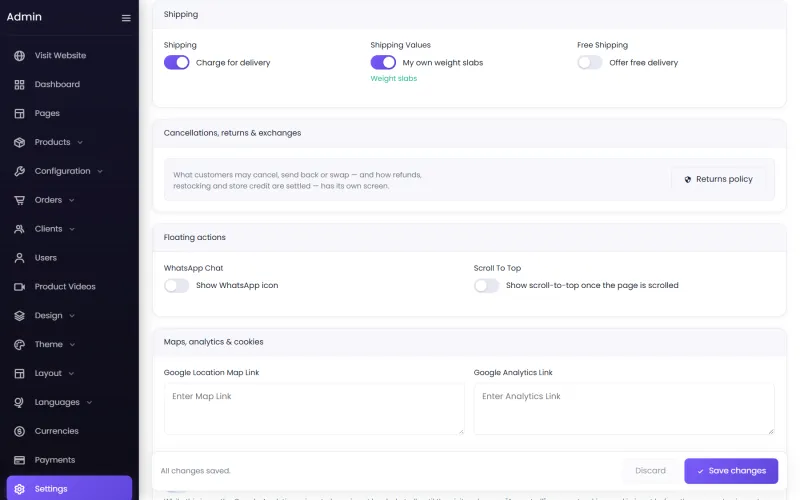Click the Configuration wrench icon
The height and width of the screenshot is (500, 800).
[19, 171]
